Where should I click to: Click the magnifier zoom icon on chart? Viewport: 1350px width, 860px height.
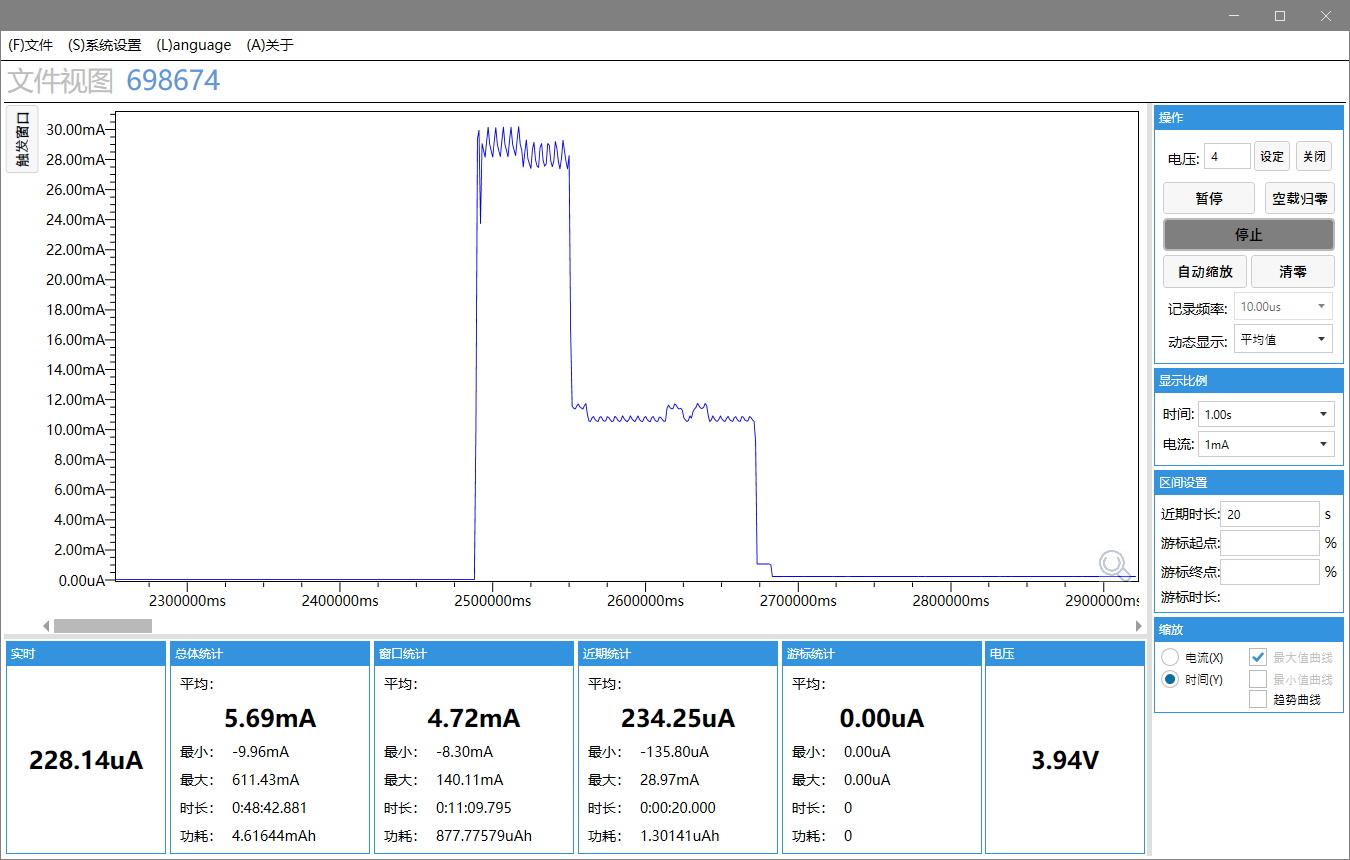pyautogui.click(x=1114, y=565)
